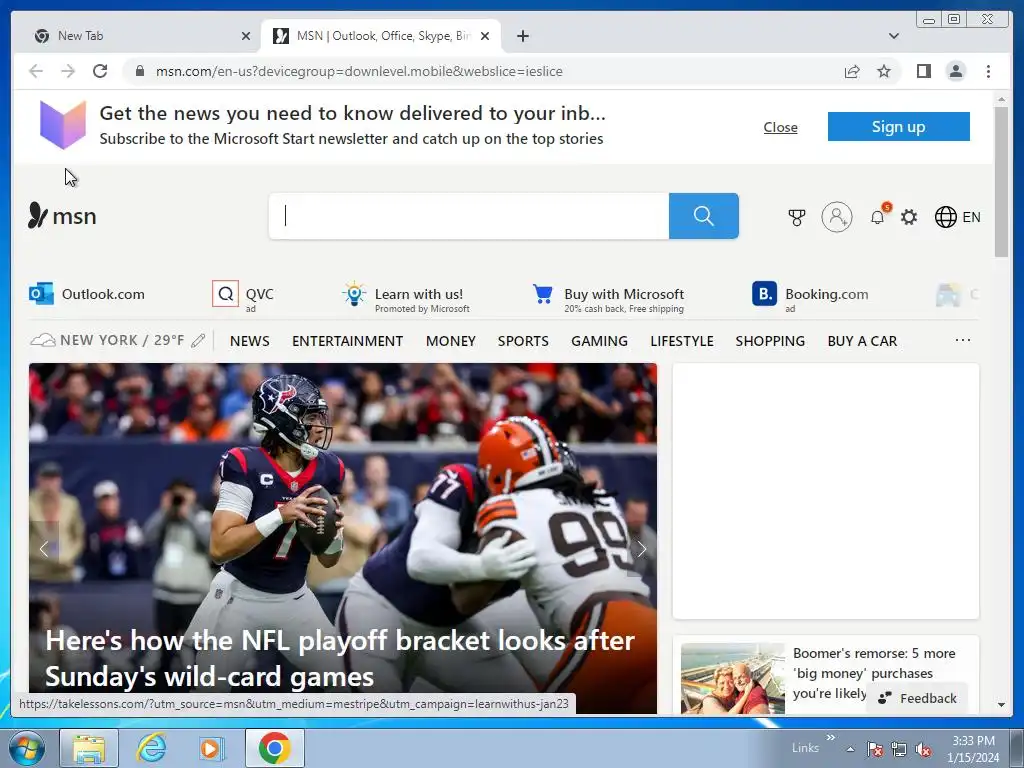This screenshot has width=1024, height=768.
Task: Open Microsoft Rewards trophy icon
Action: pos(796,217)
